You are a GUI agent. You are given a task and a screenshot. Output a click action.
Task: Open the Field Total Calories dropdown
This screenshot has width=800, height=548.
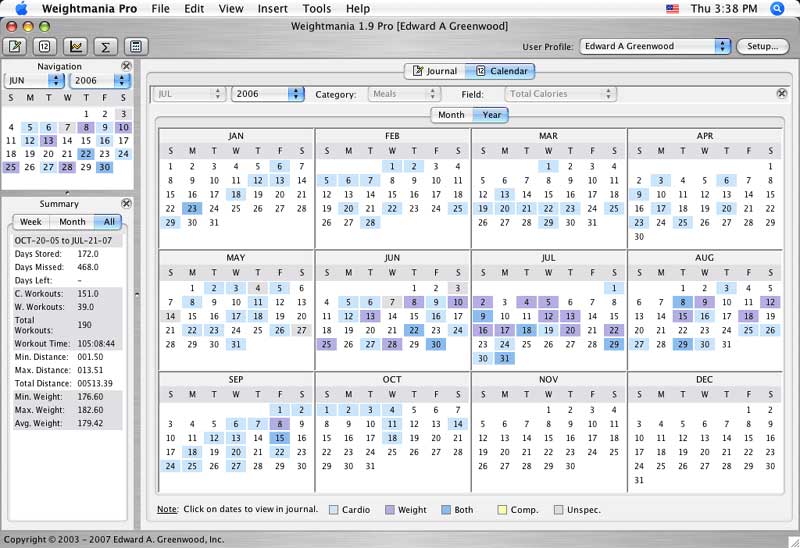pos(560,94)
